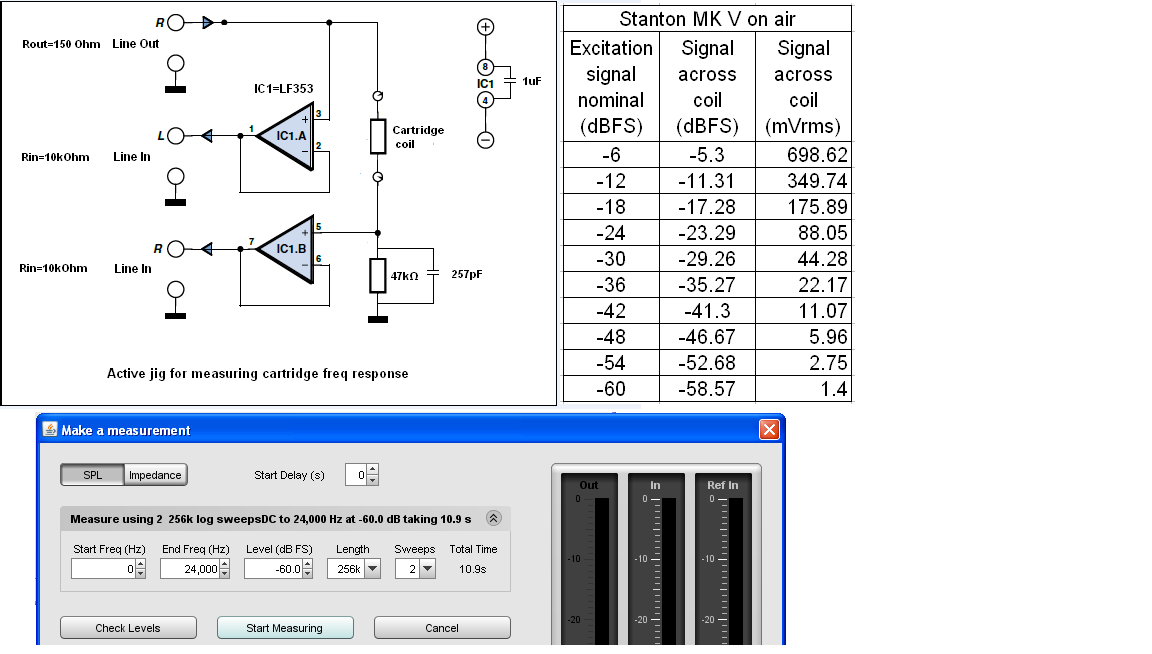Click the Active jig caption text

[258, 373]
